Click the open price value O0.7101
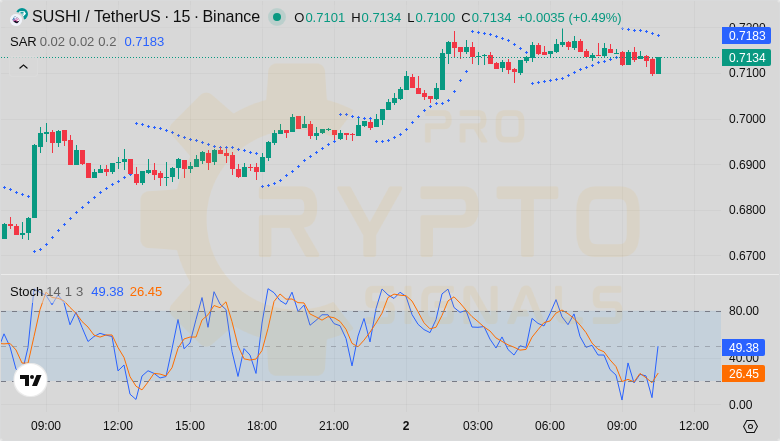This screenshot has height=441, width=780. click(319, 18)
